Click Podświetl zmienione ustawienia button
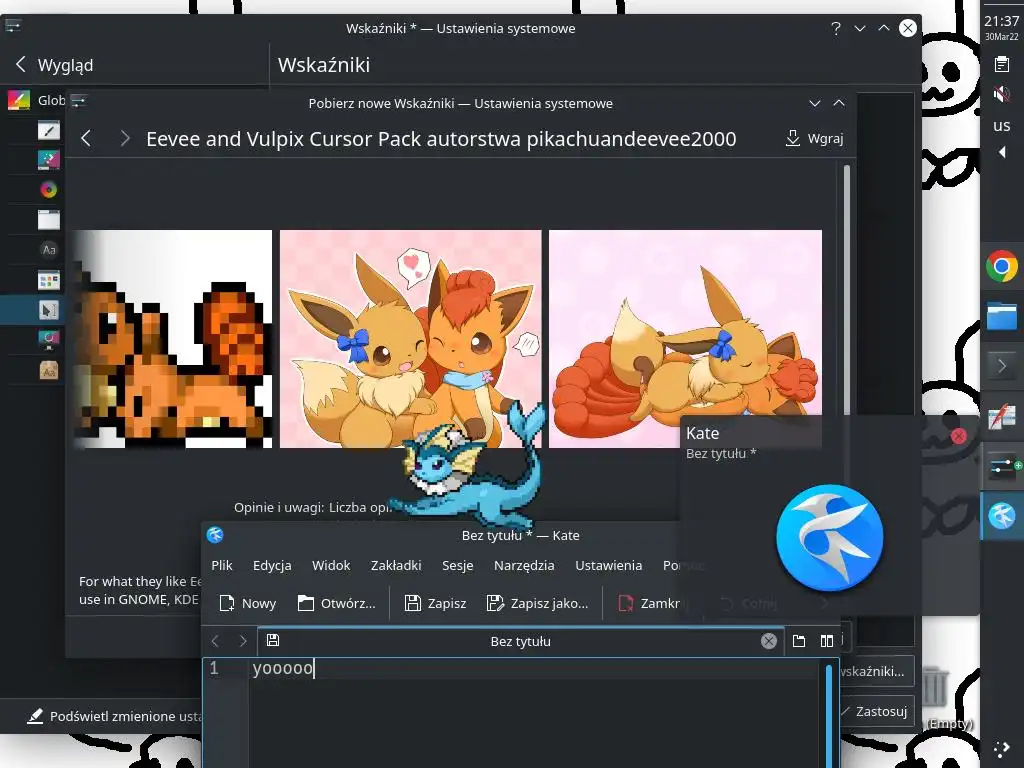The height and width of the screenshot is (768, 1024). coord(115,716)
